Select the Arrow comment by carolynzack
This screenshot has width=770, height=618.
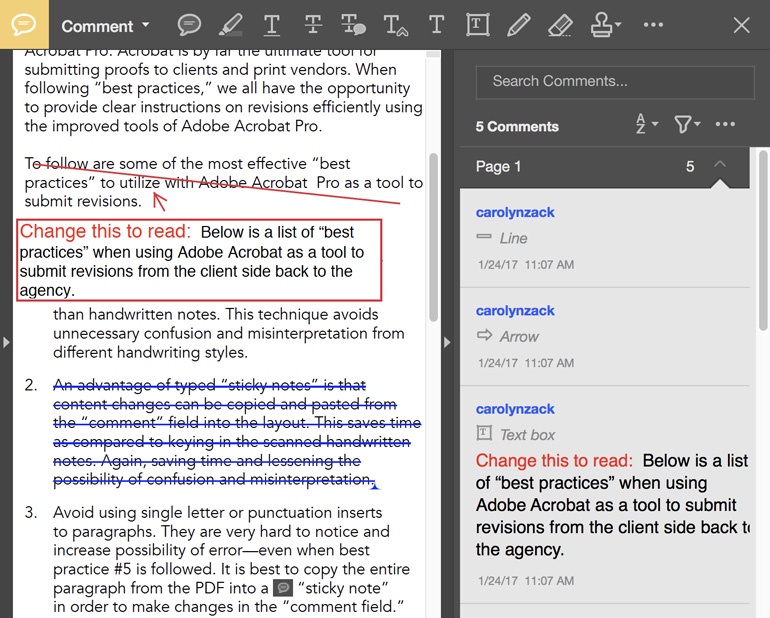click(605, 337)
